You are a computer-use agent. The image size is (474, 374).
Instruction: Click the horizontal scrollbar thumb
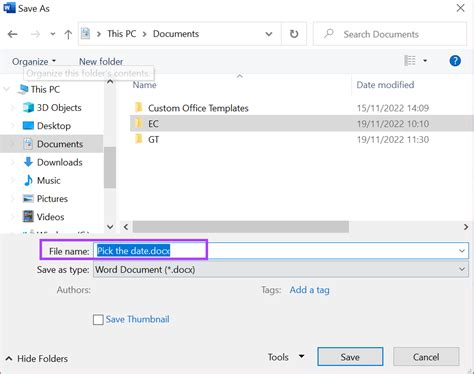241,227
